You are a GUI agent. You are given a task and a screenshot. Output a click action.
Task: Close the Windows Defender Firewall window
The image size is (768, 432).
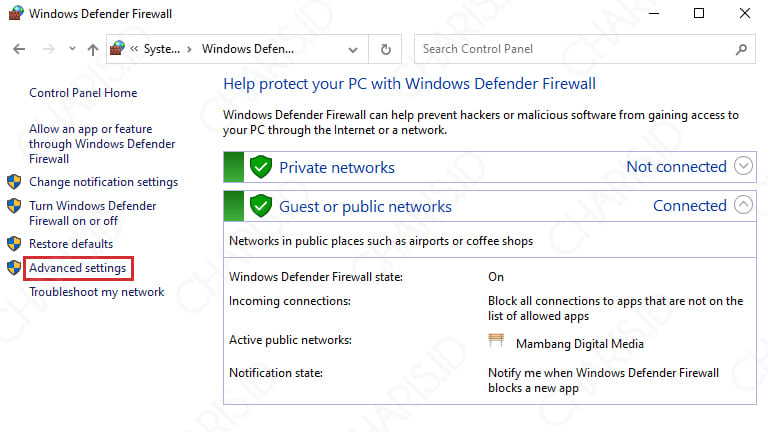(744, 13)
